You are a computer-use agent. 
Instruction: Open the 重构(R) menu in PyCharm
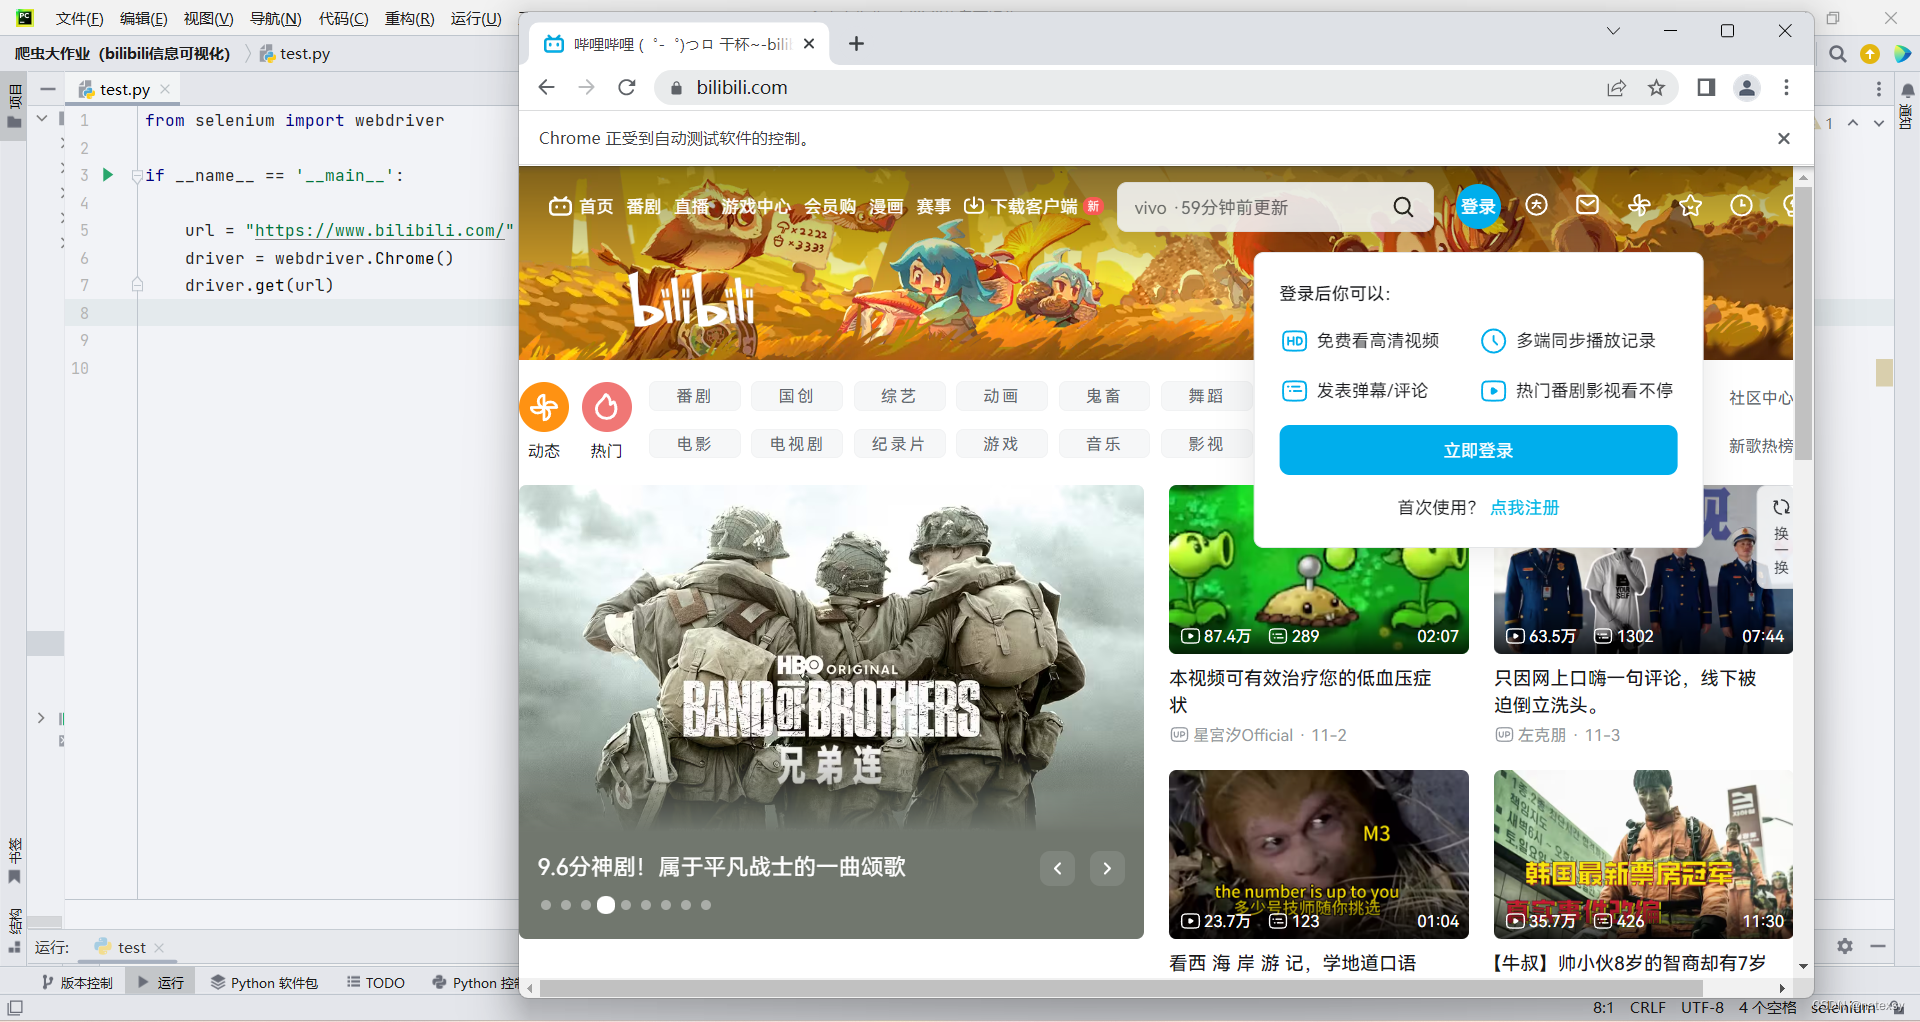pos(410,19)
